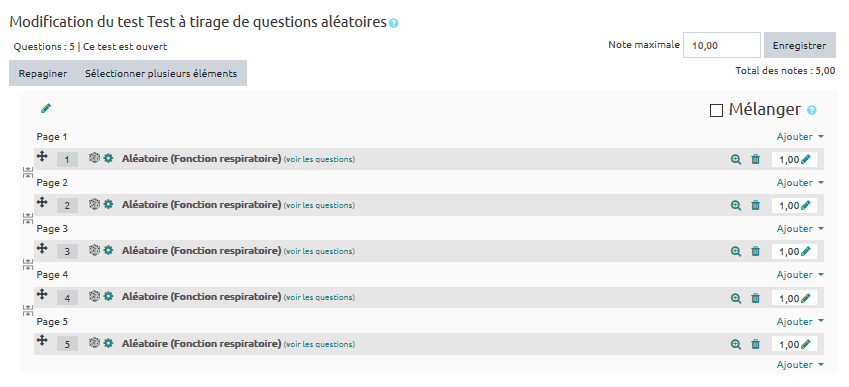Open the gear settings for question 2

[108, 204]
